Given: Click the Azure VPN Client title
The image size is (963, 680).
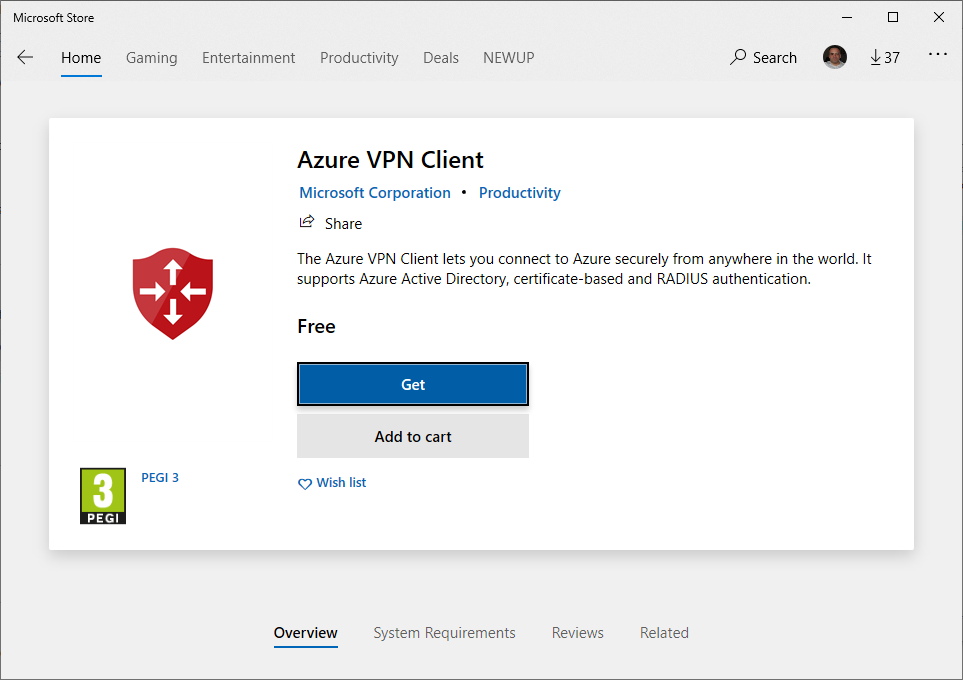Looking at the screenshot, I should pyautogui.click(x=391, y=160).
